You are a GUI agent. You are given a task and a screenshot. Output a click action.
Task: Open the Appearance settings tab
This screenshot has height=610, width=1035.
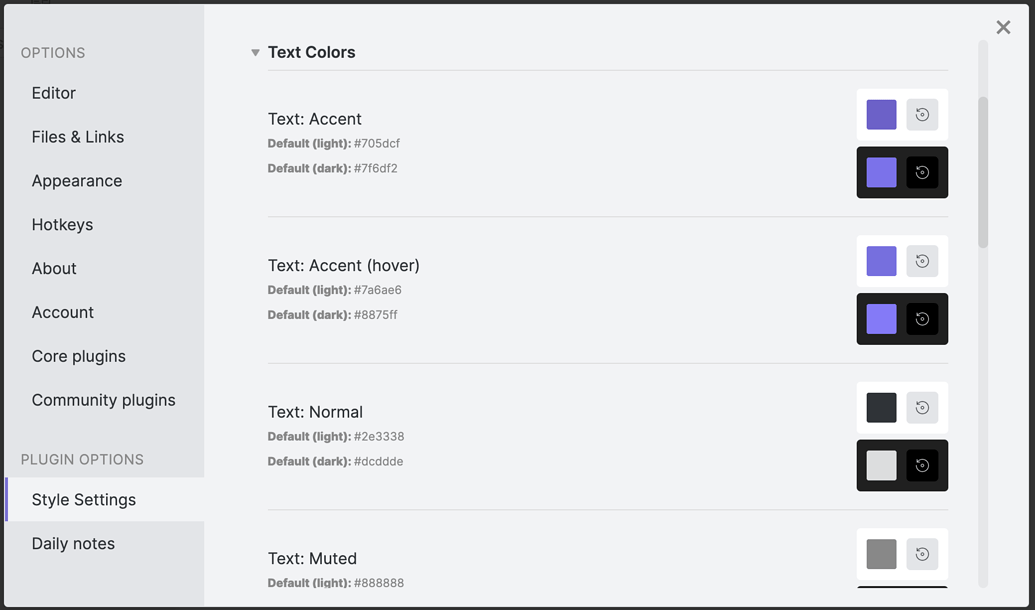[x=77, y=181]
